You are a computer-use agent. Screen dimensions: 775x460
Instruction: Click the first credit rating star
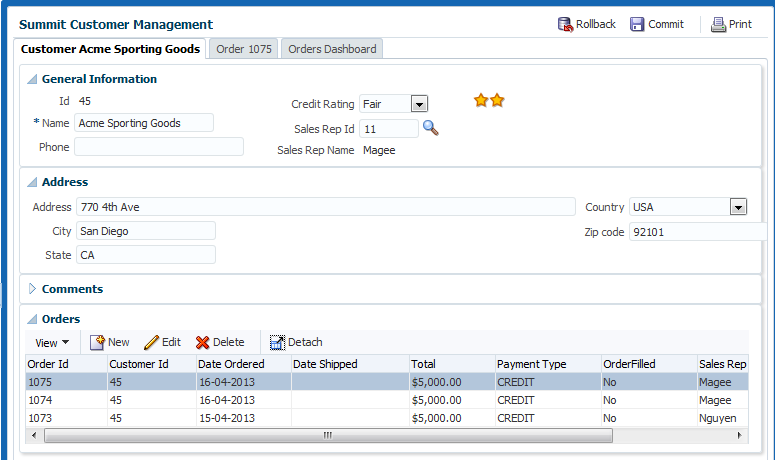(x=481, y=100)
